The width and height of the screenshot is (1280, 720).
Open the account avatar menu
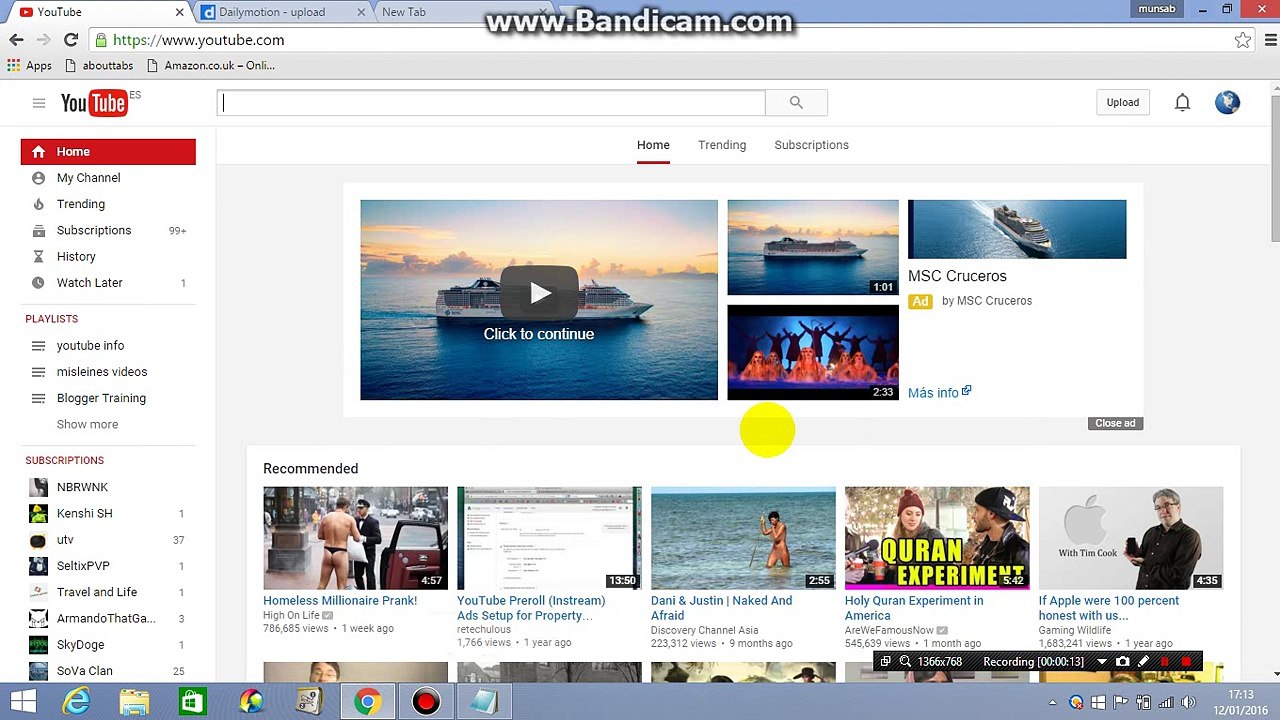(x=1227, y=102)
